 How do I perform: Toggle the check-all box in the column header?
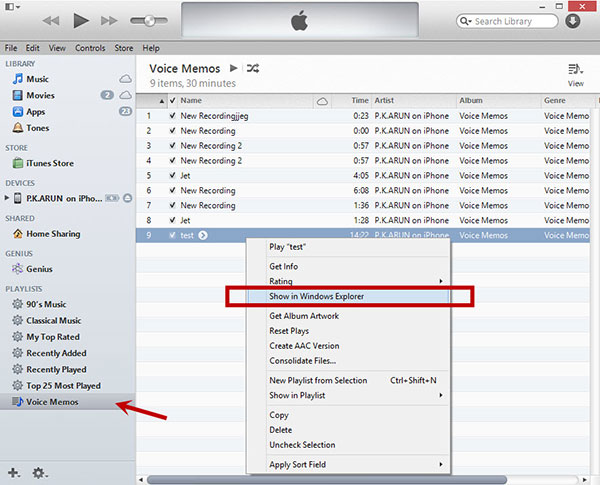[173, 100]
